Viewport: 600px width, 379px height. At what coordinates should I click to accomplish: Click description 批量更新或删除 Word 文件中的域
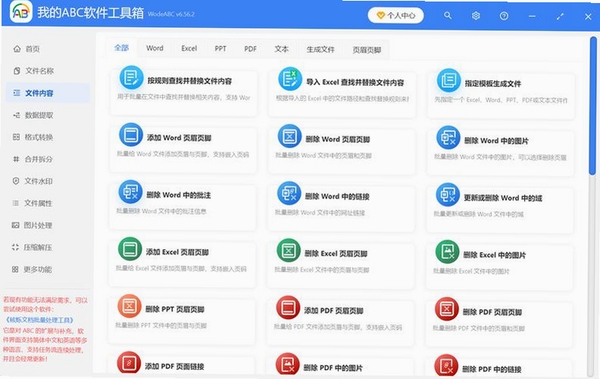click(x=478, y=214)
